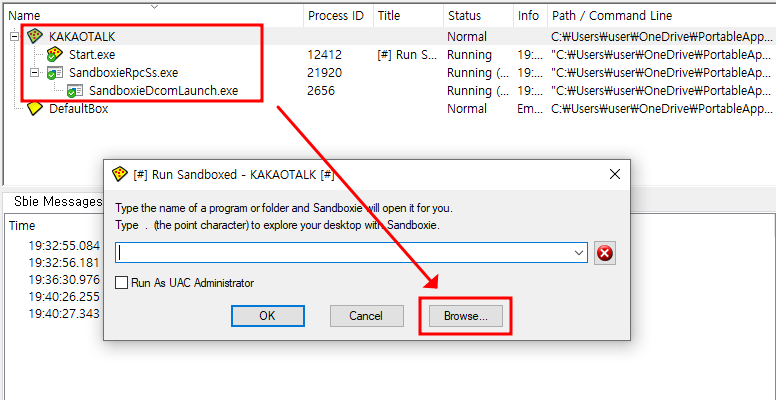This screenshot has height=400, width=776.
Task: Click the Start.exe process icon
Action: pyautogui.click(x=54, y=54)
